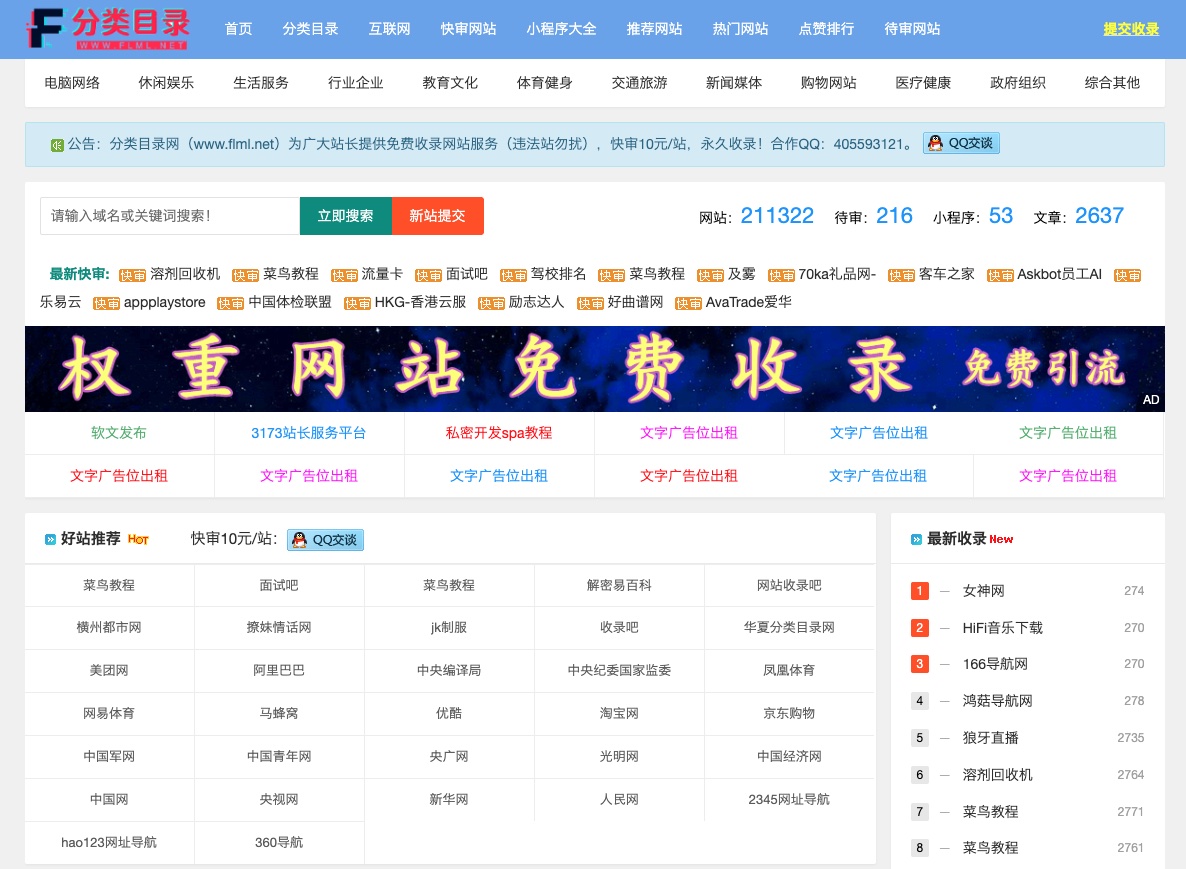The image size is (1186, 869).
Task: Open 狼牙直播 in latest listings
Action: pyautogui.click(x=990, y=737)
